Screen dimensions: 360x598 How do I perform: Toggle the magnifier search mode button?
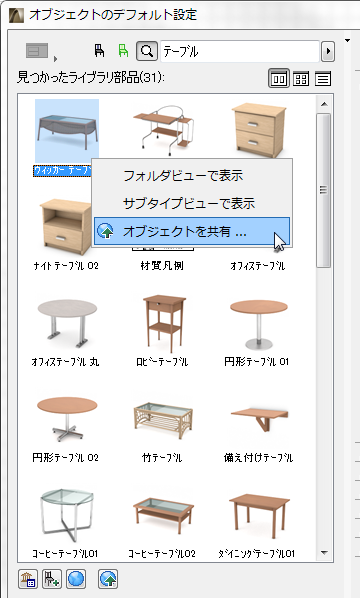[147, 51]
